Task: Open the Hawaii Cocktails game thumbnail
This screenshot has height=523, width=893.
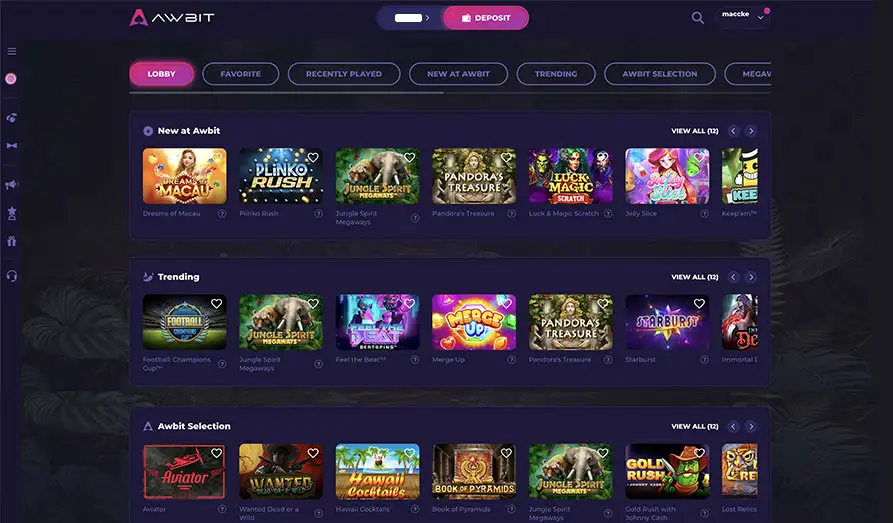Action: (x=378, y=472)
